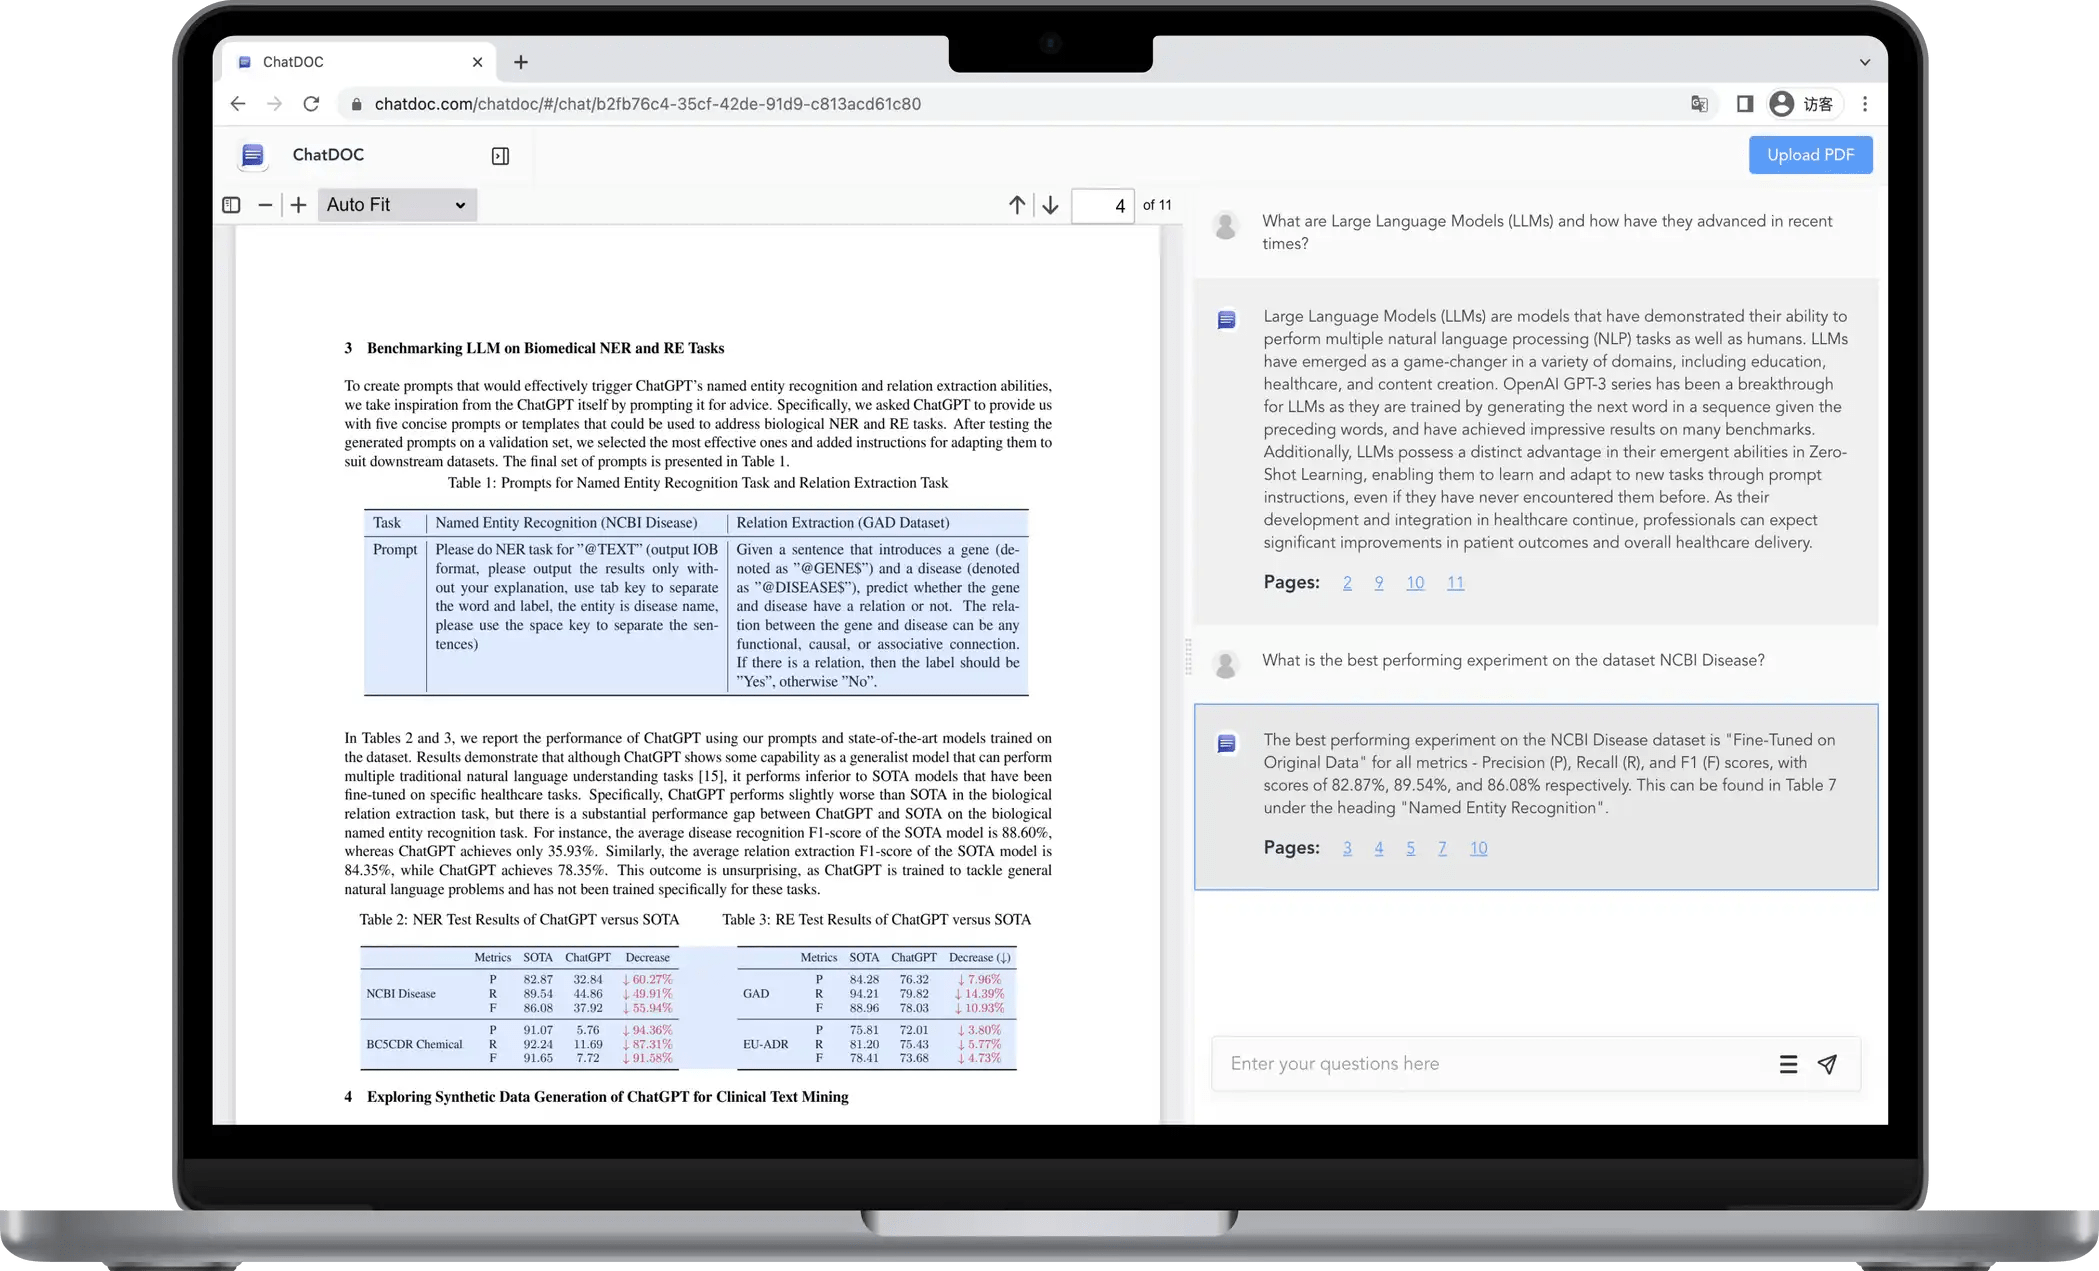Image resolution: width=2099 pixels, height=1271 pixels.
Task: Open the Auto Fit zoom dropdown
Action: pyautogui.click(x=397, y=205)
